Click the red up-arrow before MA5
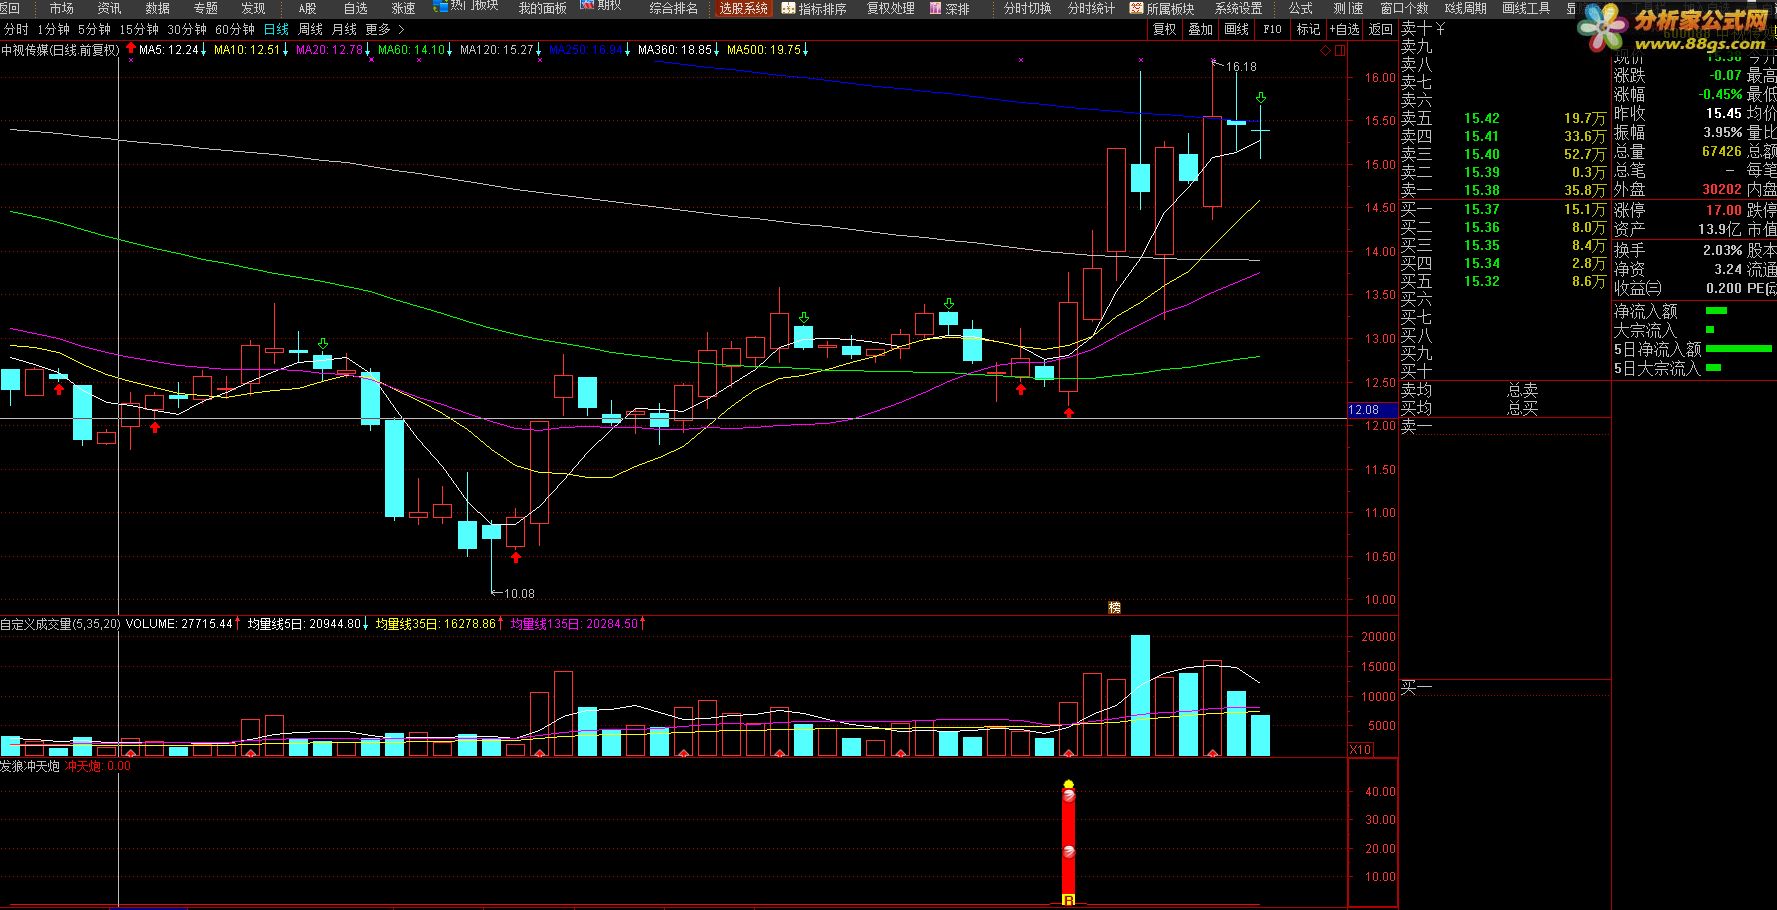This screenshot has height=910, width=1777. tap(131, 48)
